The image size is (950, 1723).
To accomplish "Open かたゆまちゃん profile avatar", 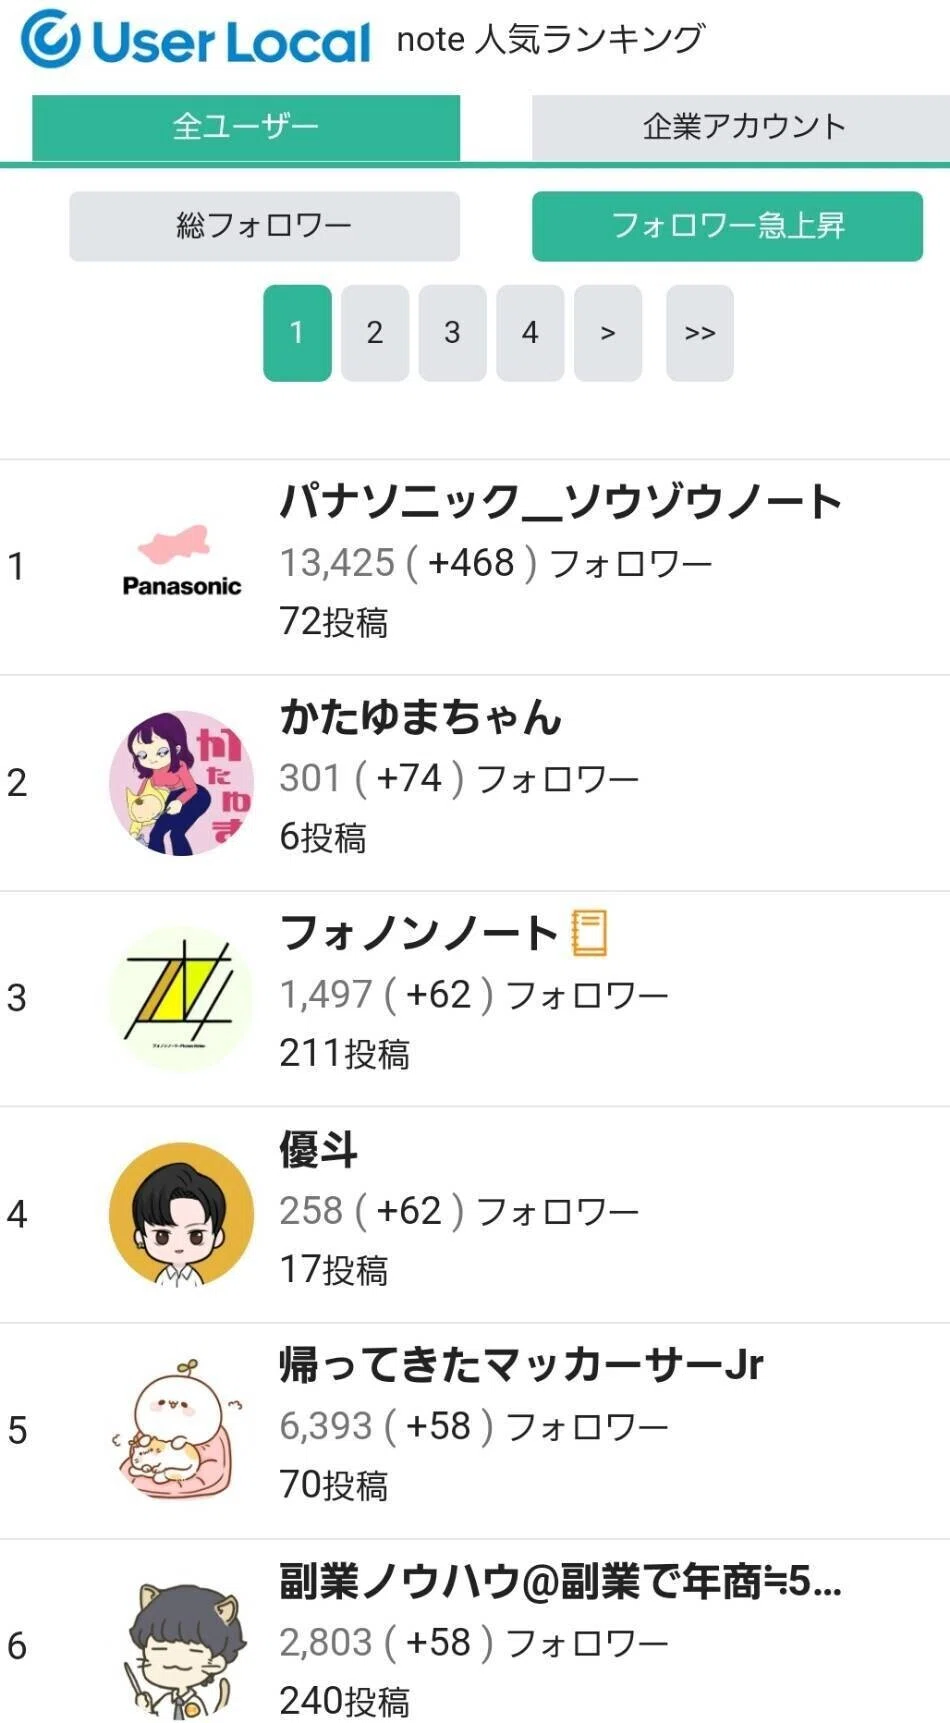I will pyautogui.click(x=181, y=782).
